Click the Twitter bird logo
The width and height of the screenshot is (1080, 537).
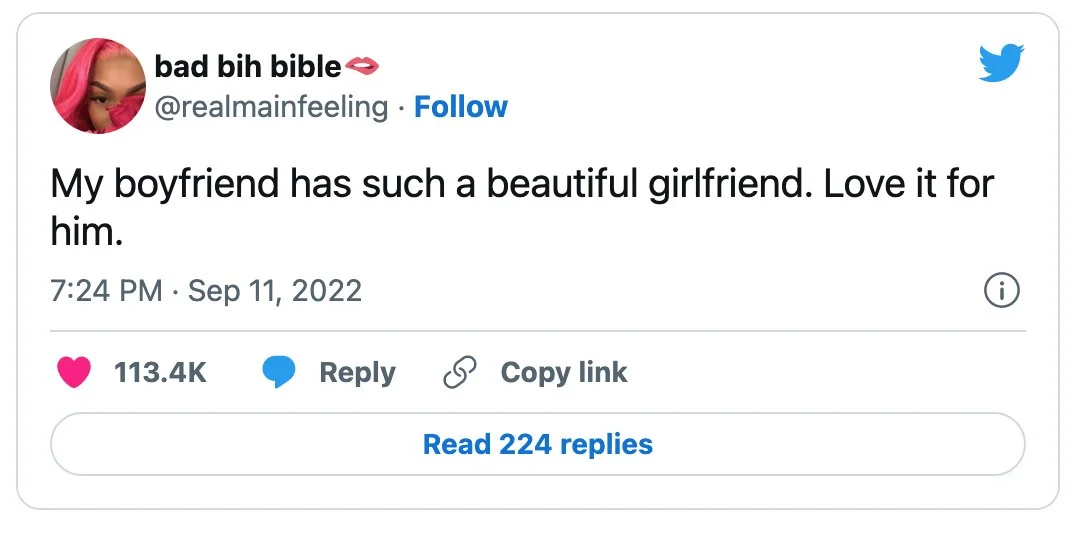pos(1001,63)
